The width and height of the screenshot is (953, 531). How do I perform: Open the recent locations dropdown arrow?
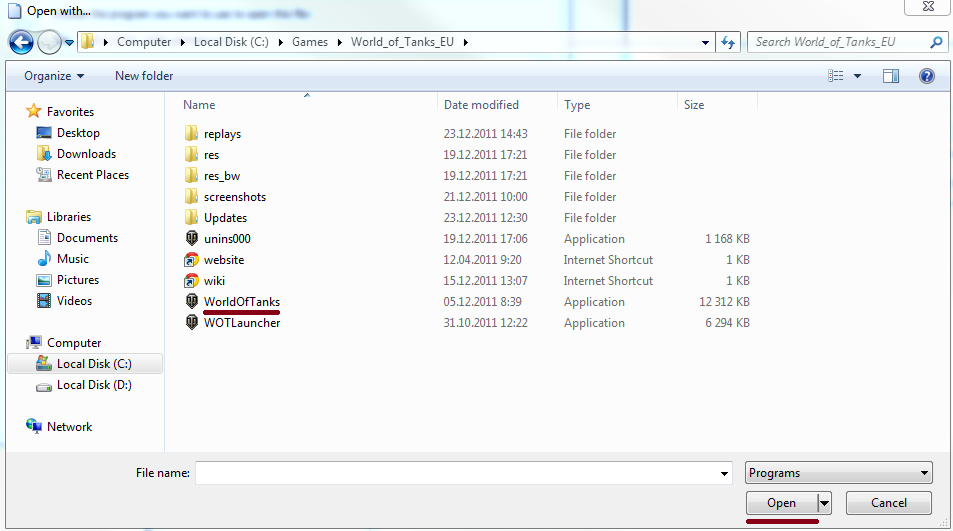[x=69, y=43]
